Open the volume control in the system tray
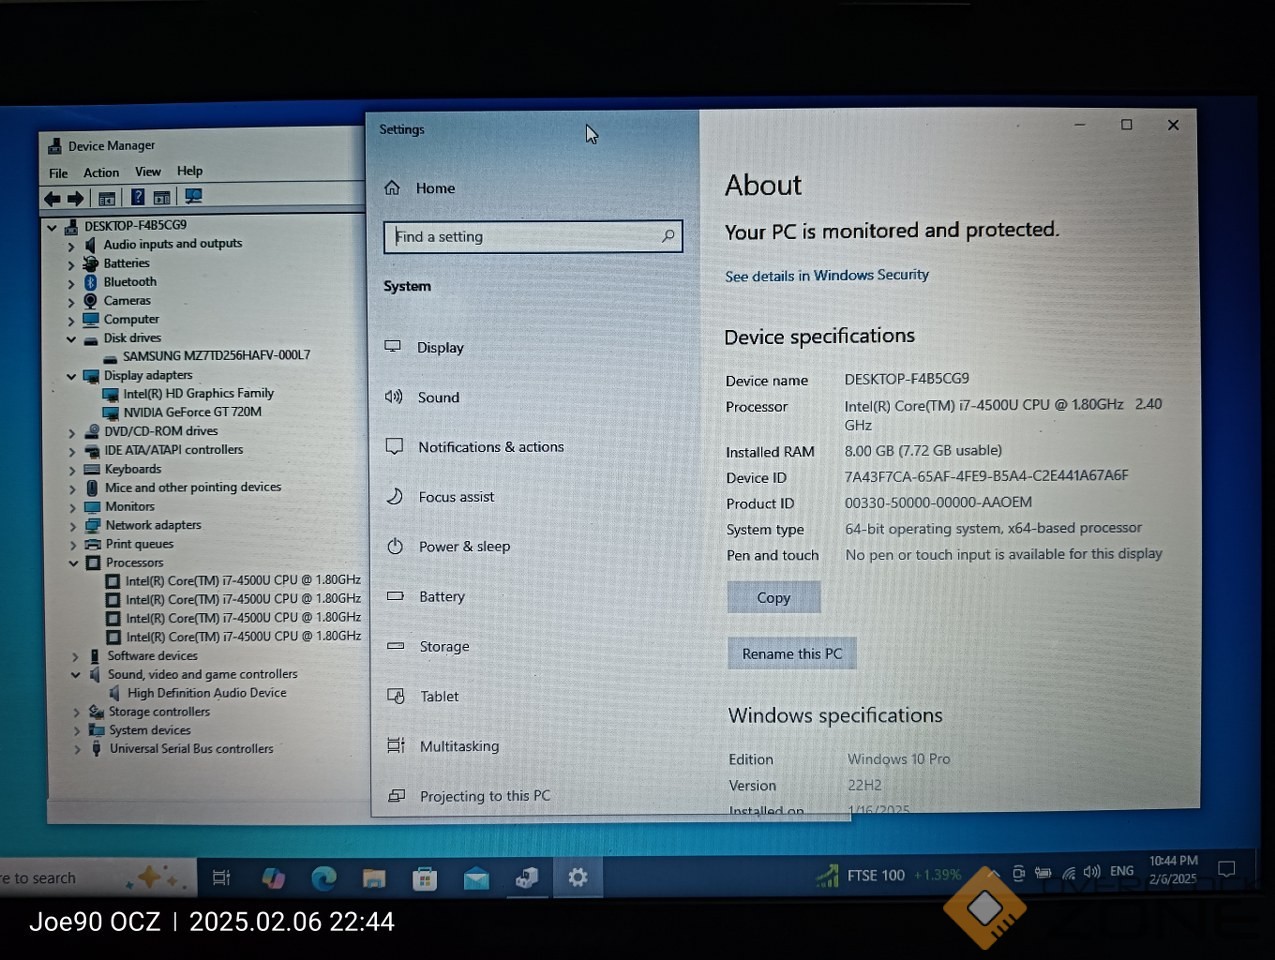1275x960 pixels. [x=1092, y=872]
